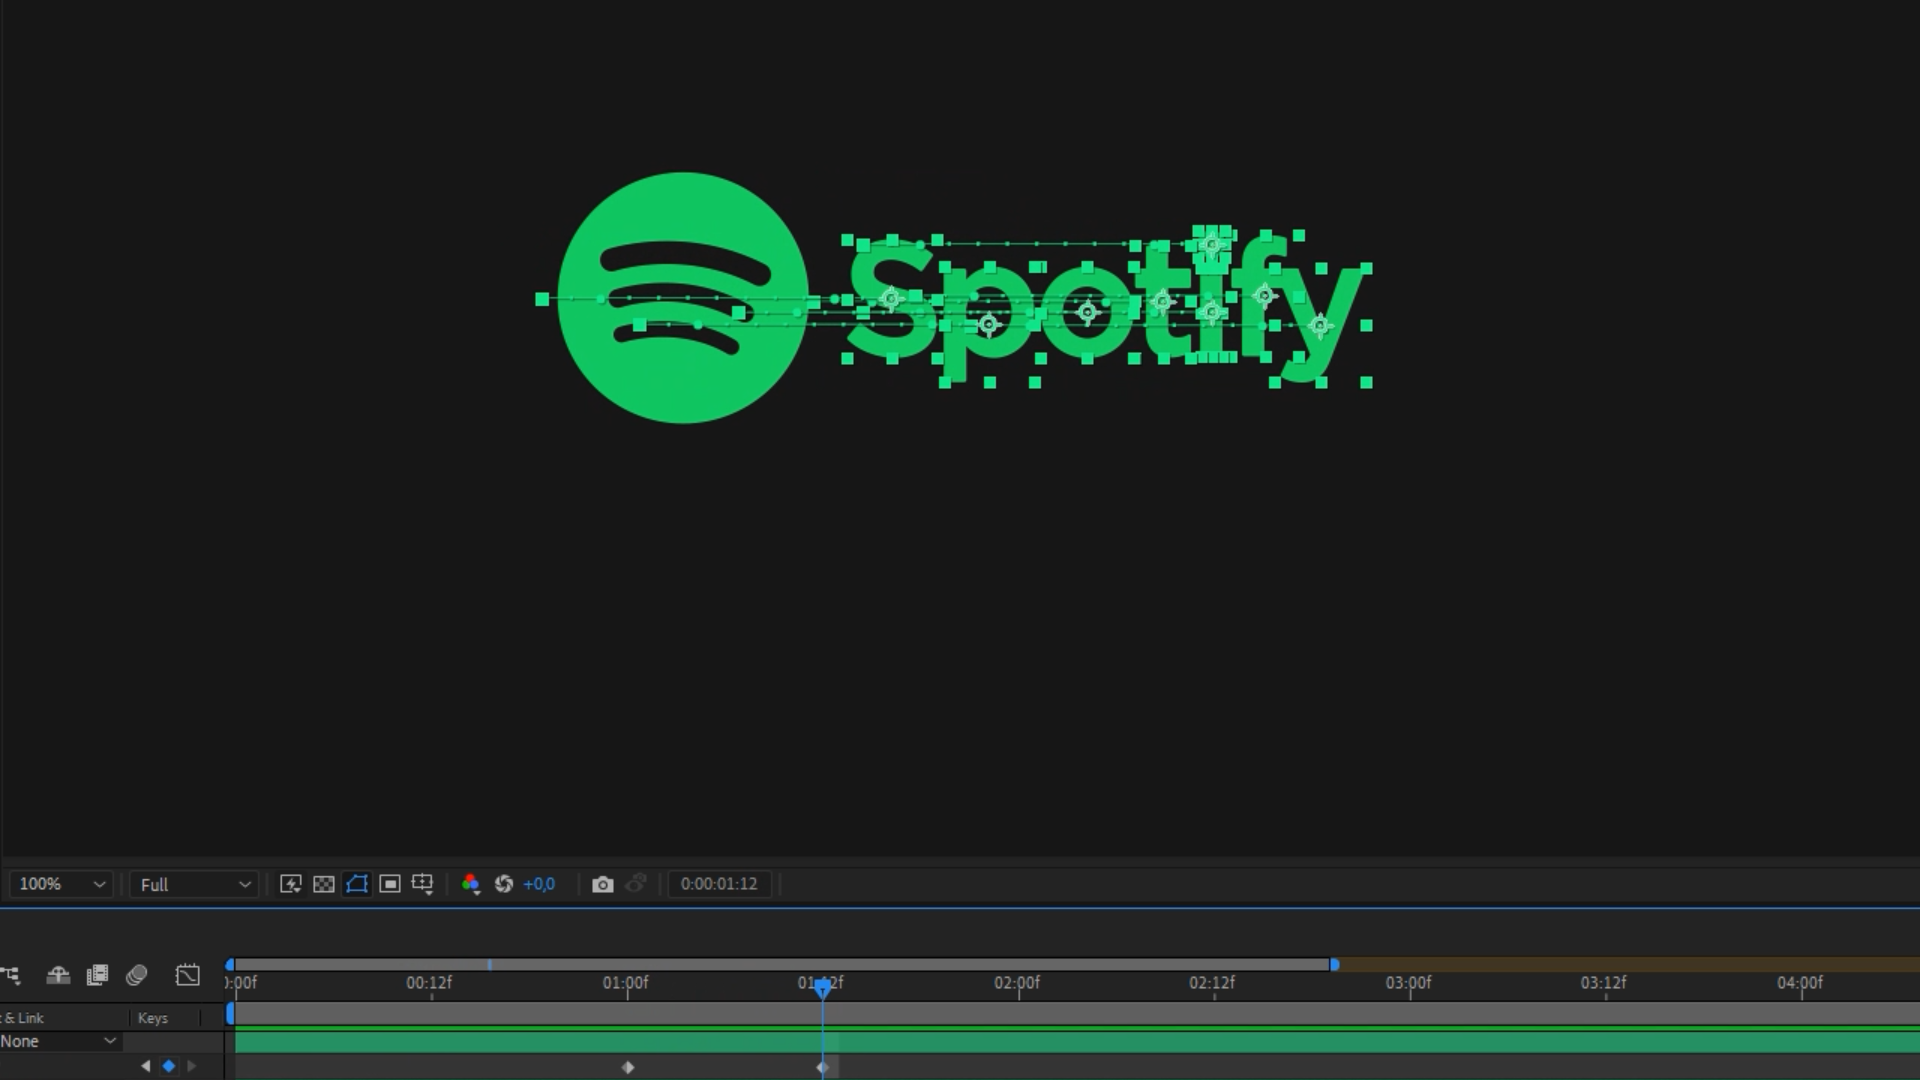The width and height of the screenshot is (1920, 1080).
Task: Go to the next keyframe arrow
Action: pyautogui.click(x=191, y=1066)
